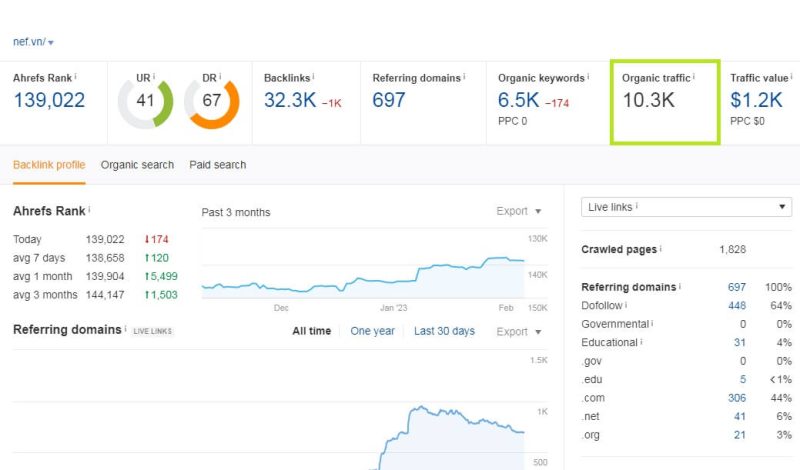800x470 pixels.
Task: Click the LIVE LINKS badge
Action: coord(153,331)
